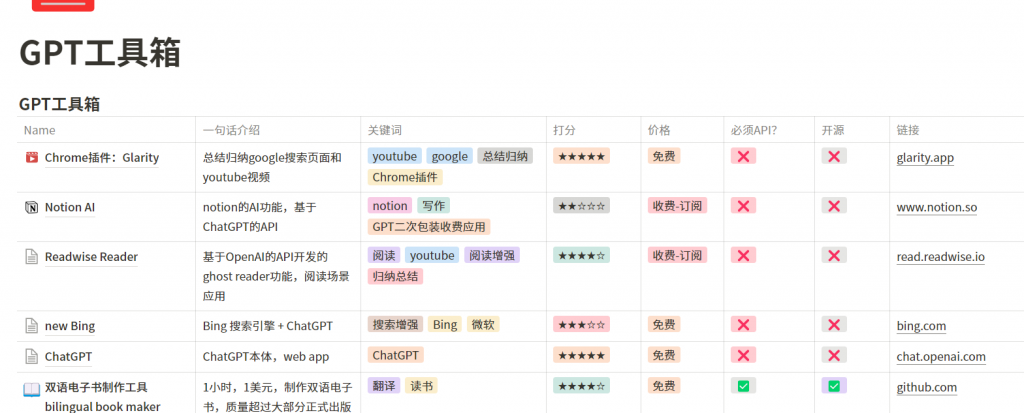Select Glarity's five-star rating tag
The height and width of the screenshot is (413, 1024).
581,156
